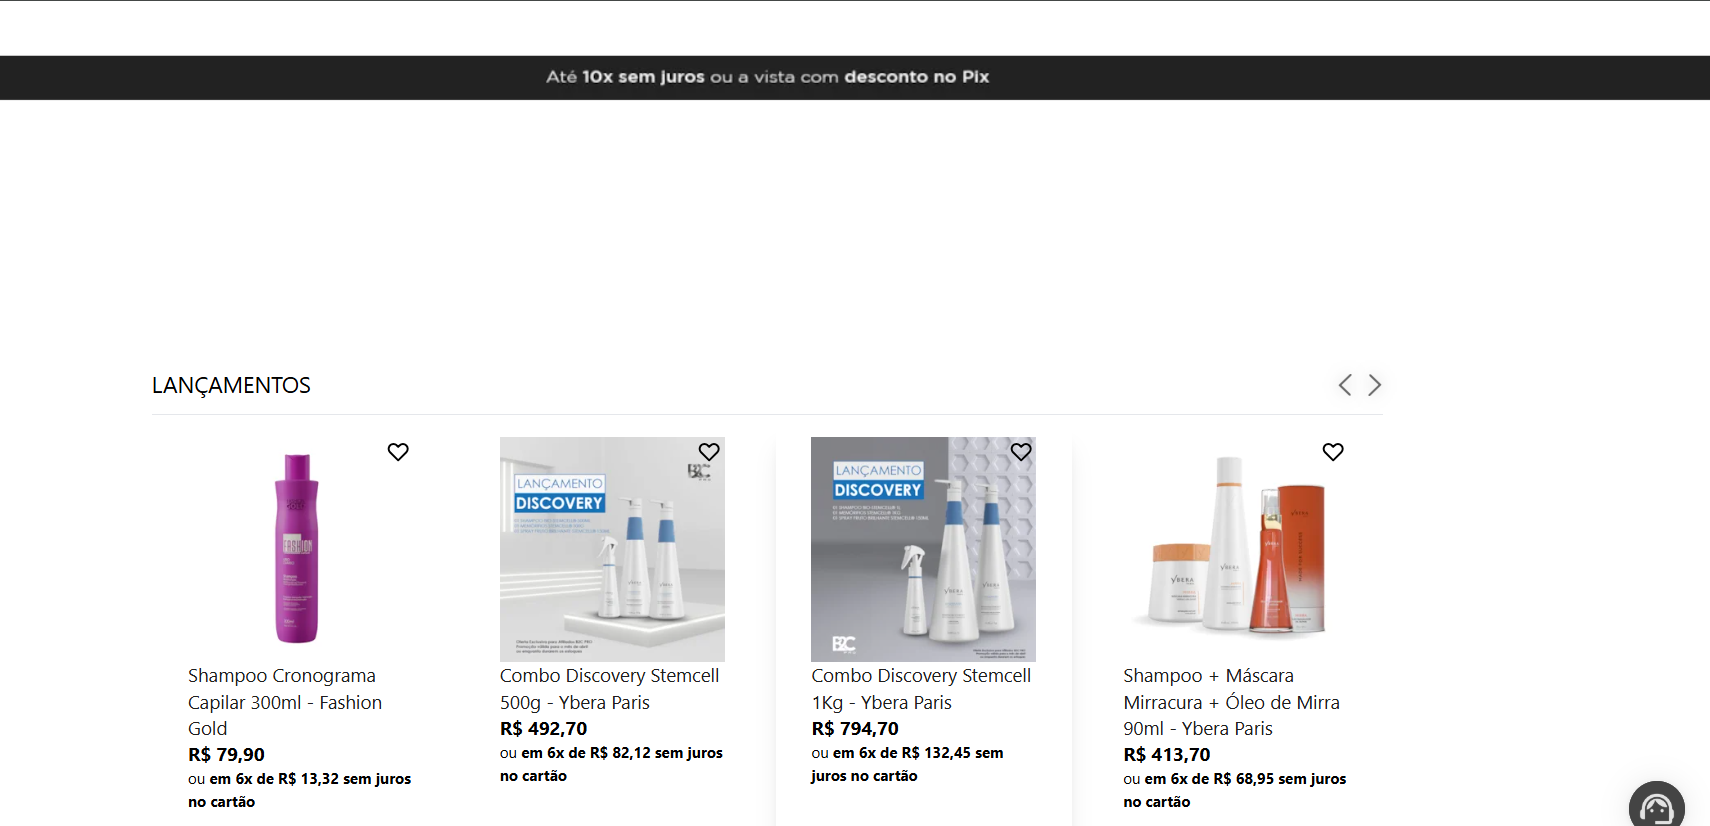Toggle wishlist heart on Combo Discovery 1Kg
Screen dimensions: 1710x826
(x=1021, y=452)
